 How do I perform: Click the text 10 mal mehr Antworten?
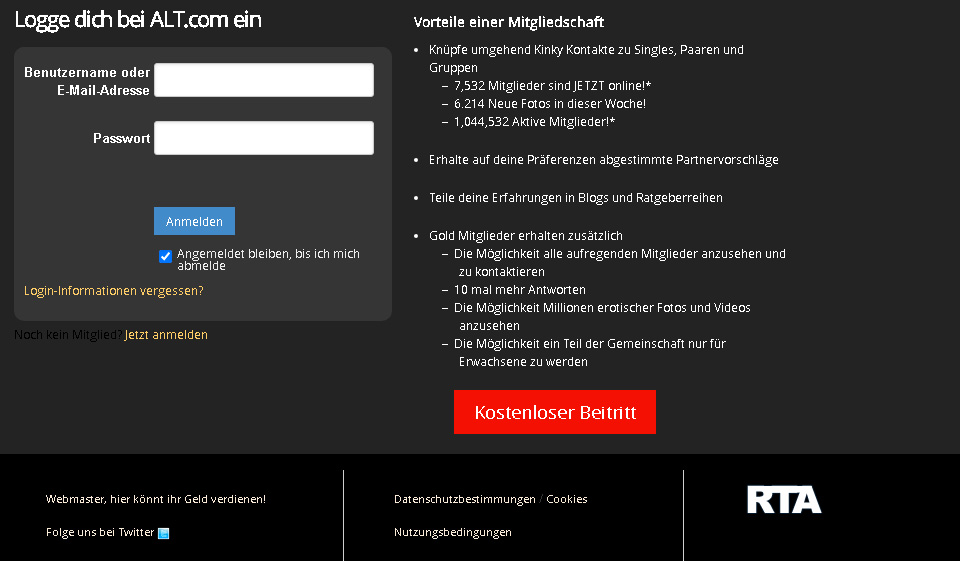tap(520, 290)
